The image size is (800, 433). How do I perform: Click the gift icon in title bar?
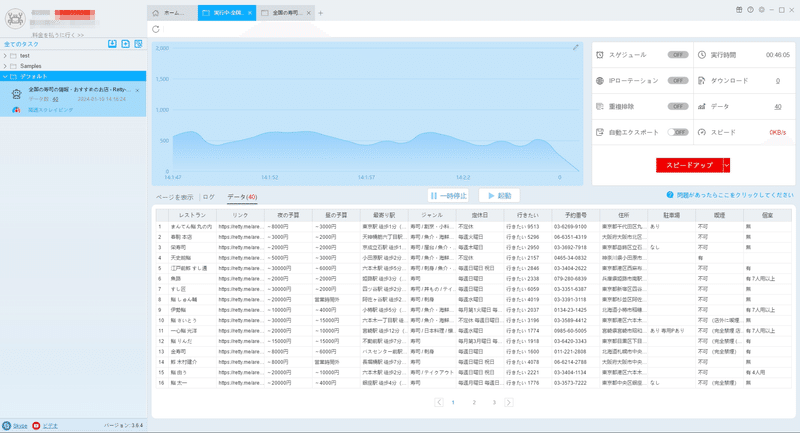tap(739, 10)
